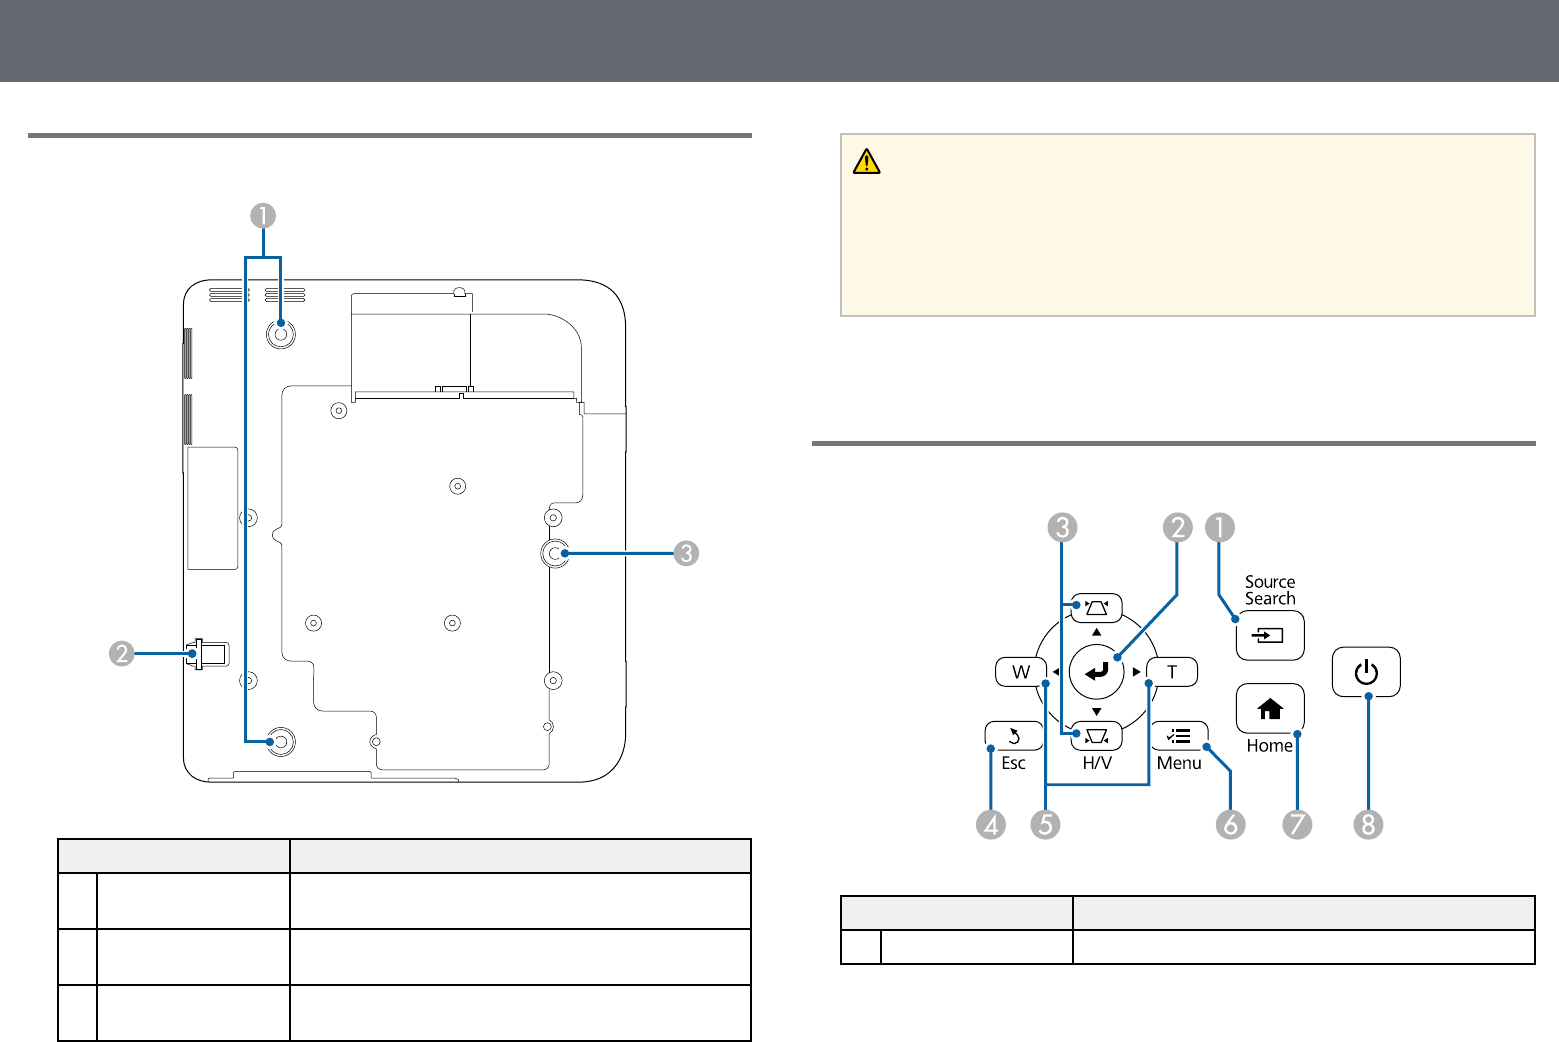The height and width of the screenshot is (1042, 1559).
Task: Click the foot release lever on left edge
Action: tap(207, 654)
